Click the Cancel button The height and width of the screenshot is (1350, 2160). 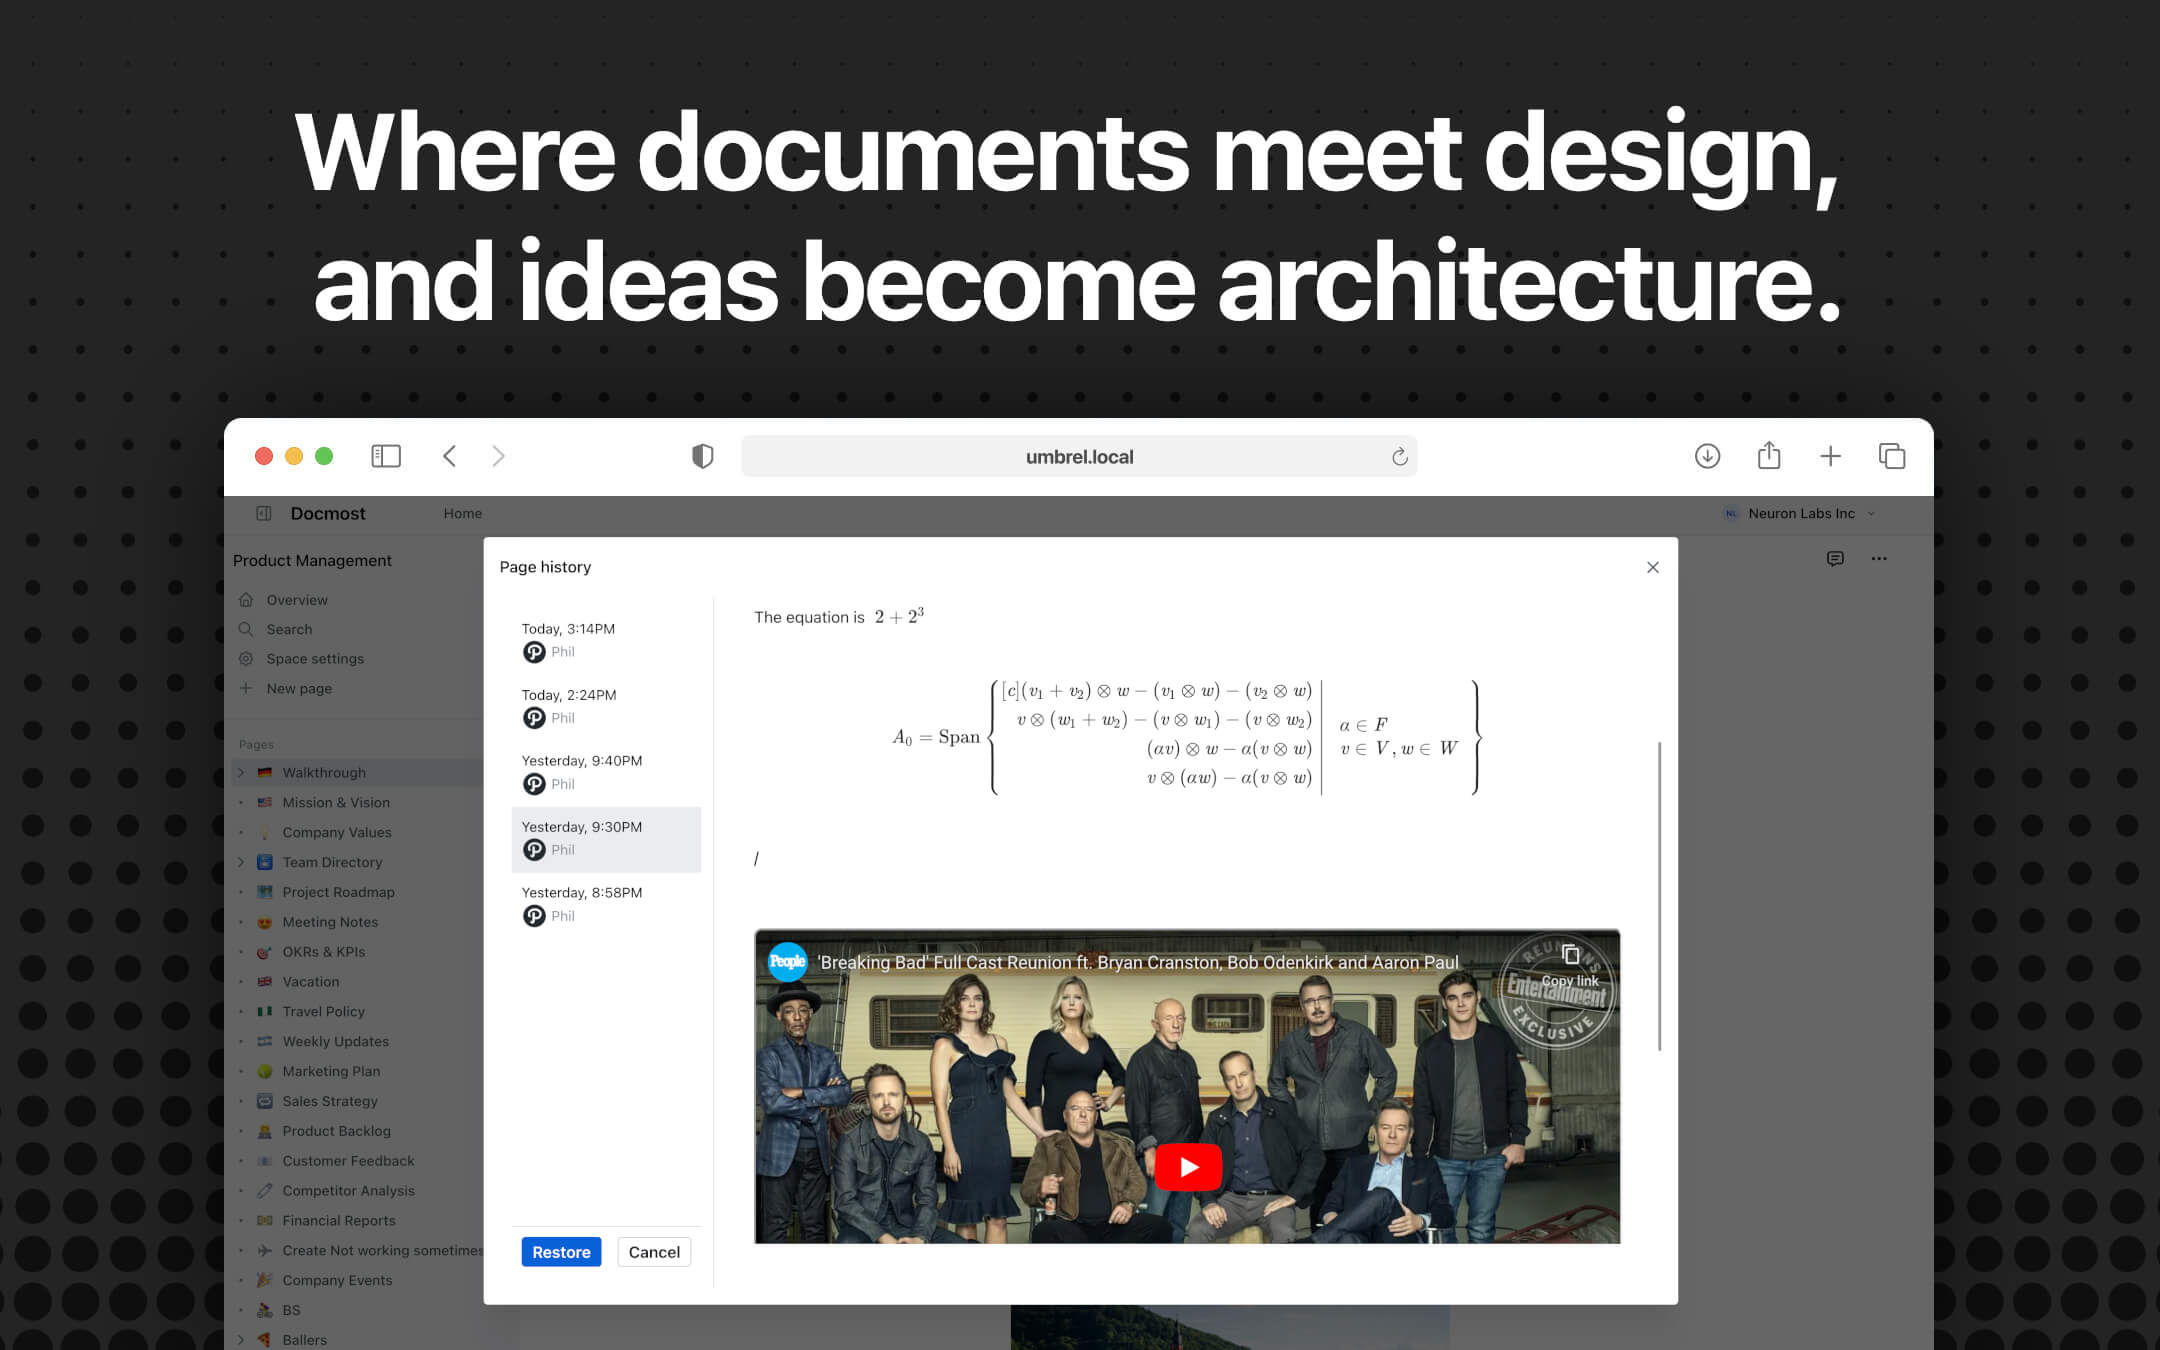click(x=654, y=1252)
